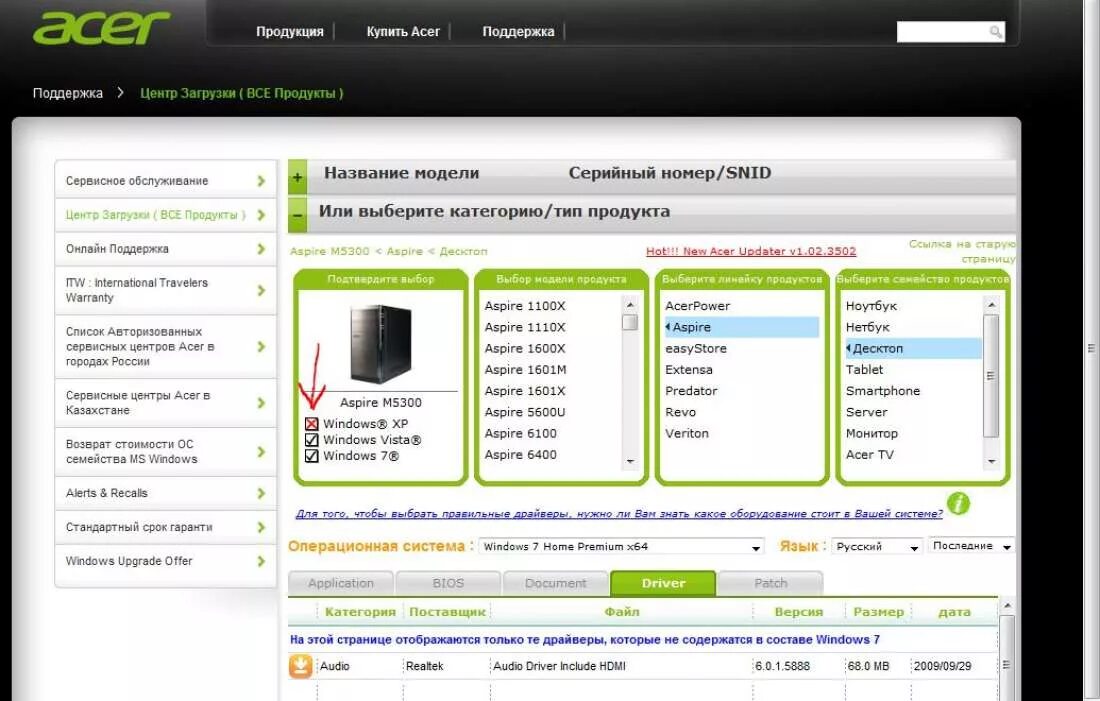
Task: Select Aspire 5600U model
Action: (x=525, y=413)
